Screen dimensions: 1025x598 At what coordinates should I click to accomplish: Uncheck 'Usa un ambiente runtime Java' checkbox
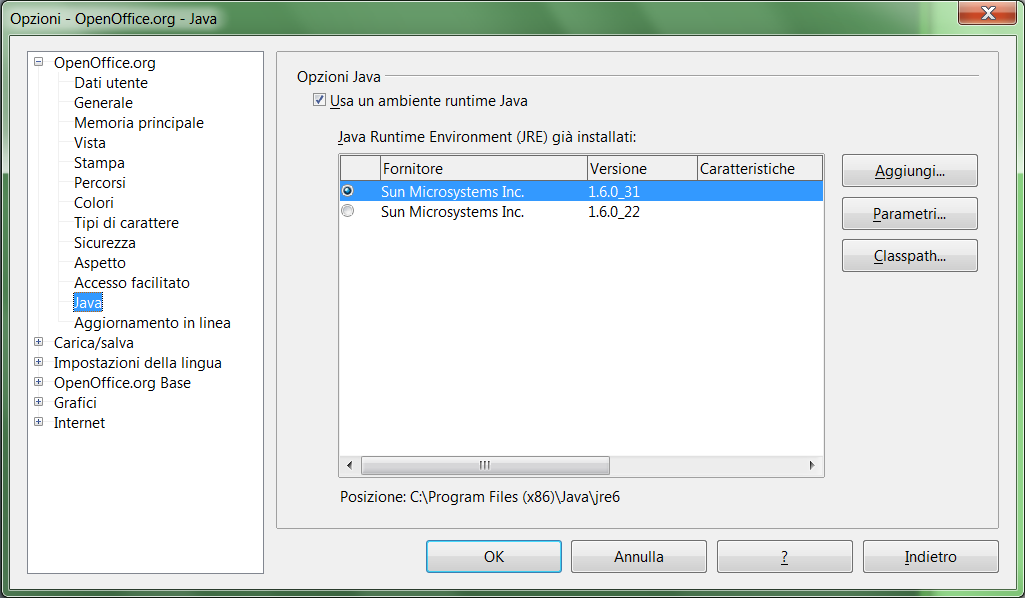pos(319,100)
